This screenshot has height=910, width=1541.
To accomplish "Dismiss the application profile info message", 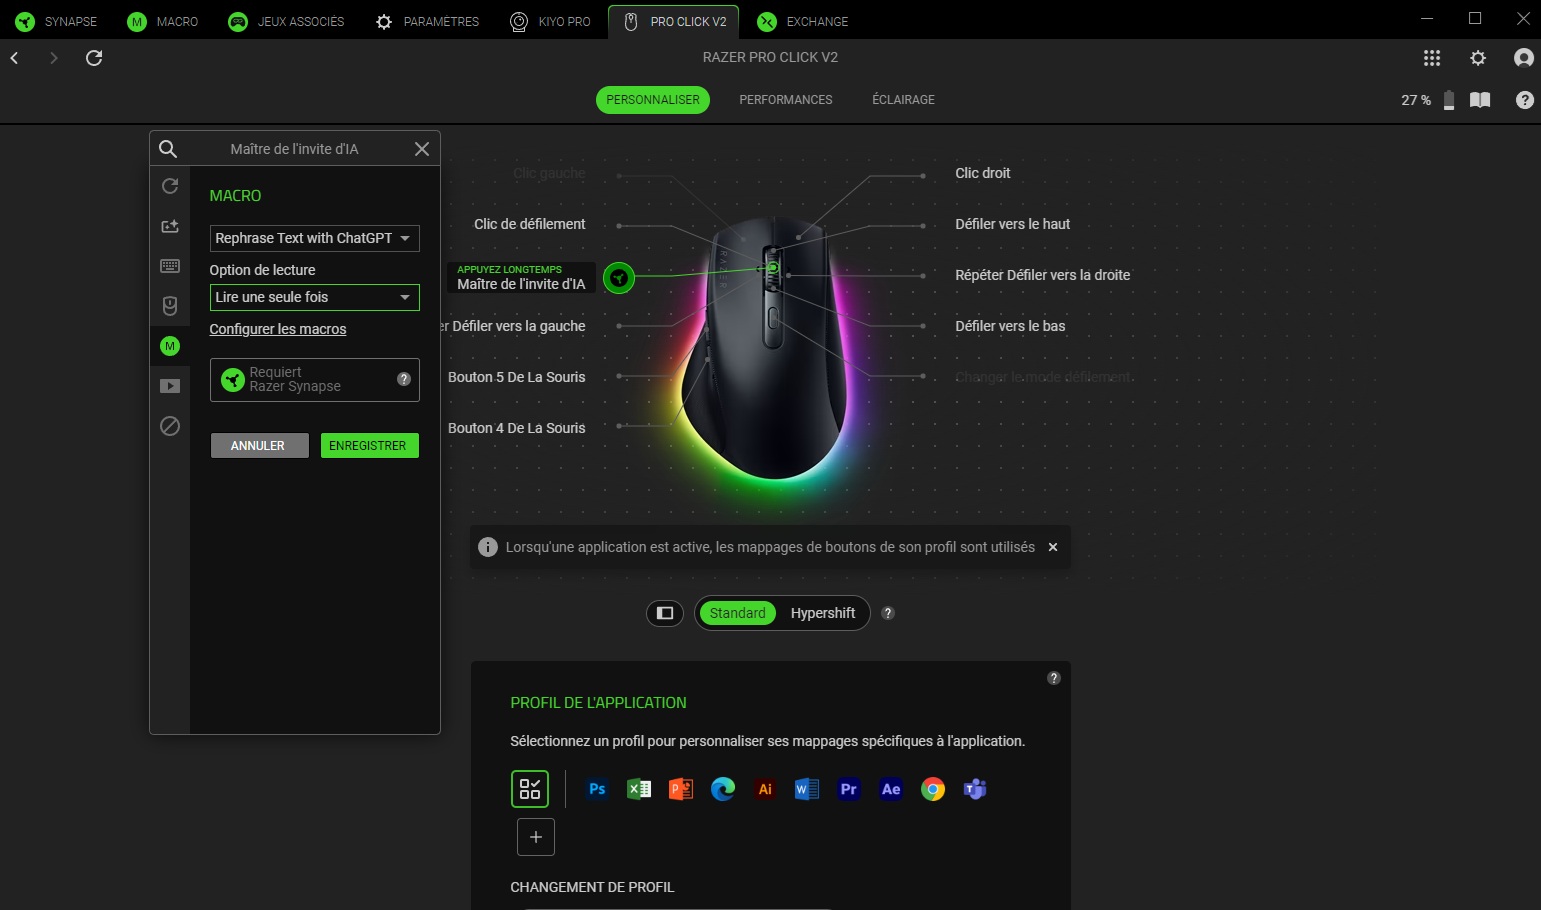I will pyautogui.click(x=1053, y=547).
